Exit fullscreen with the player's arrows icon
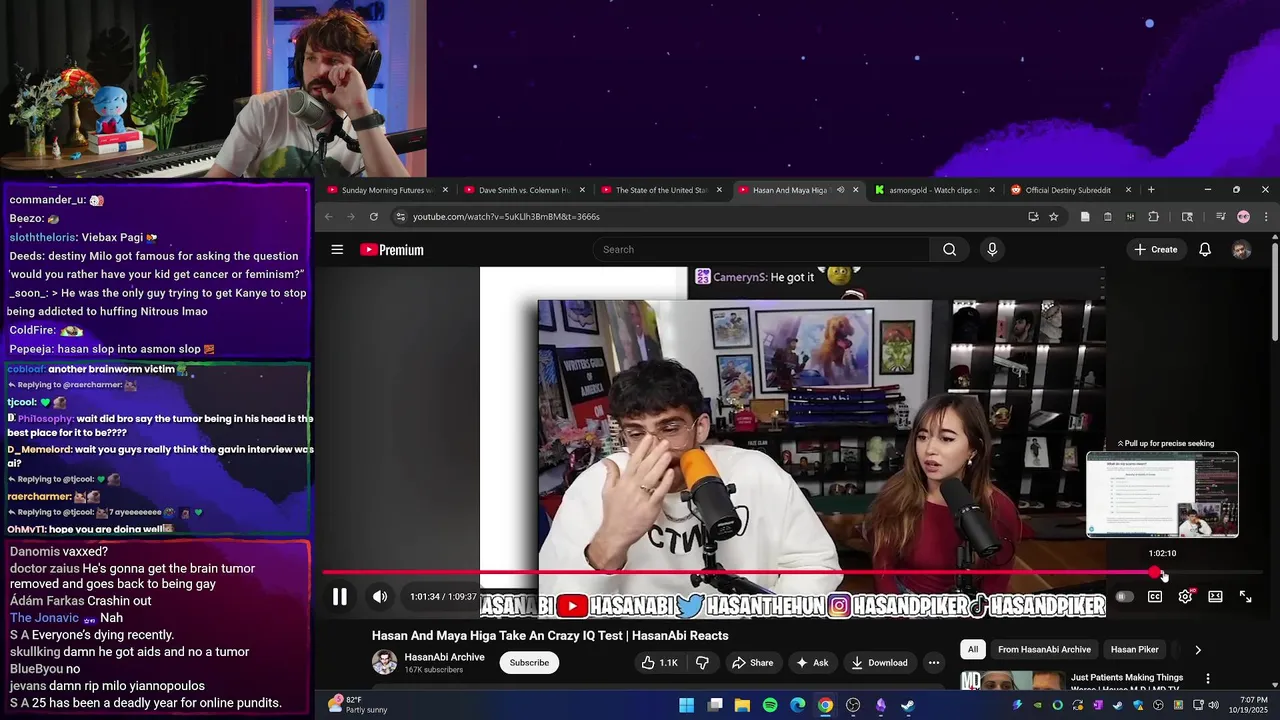This screenshot has height=720, width=1280. coord(1246,597)
